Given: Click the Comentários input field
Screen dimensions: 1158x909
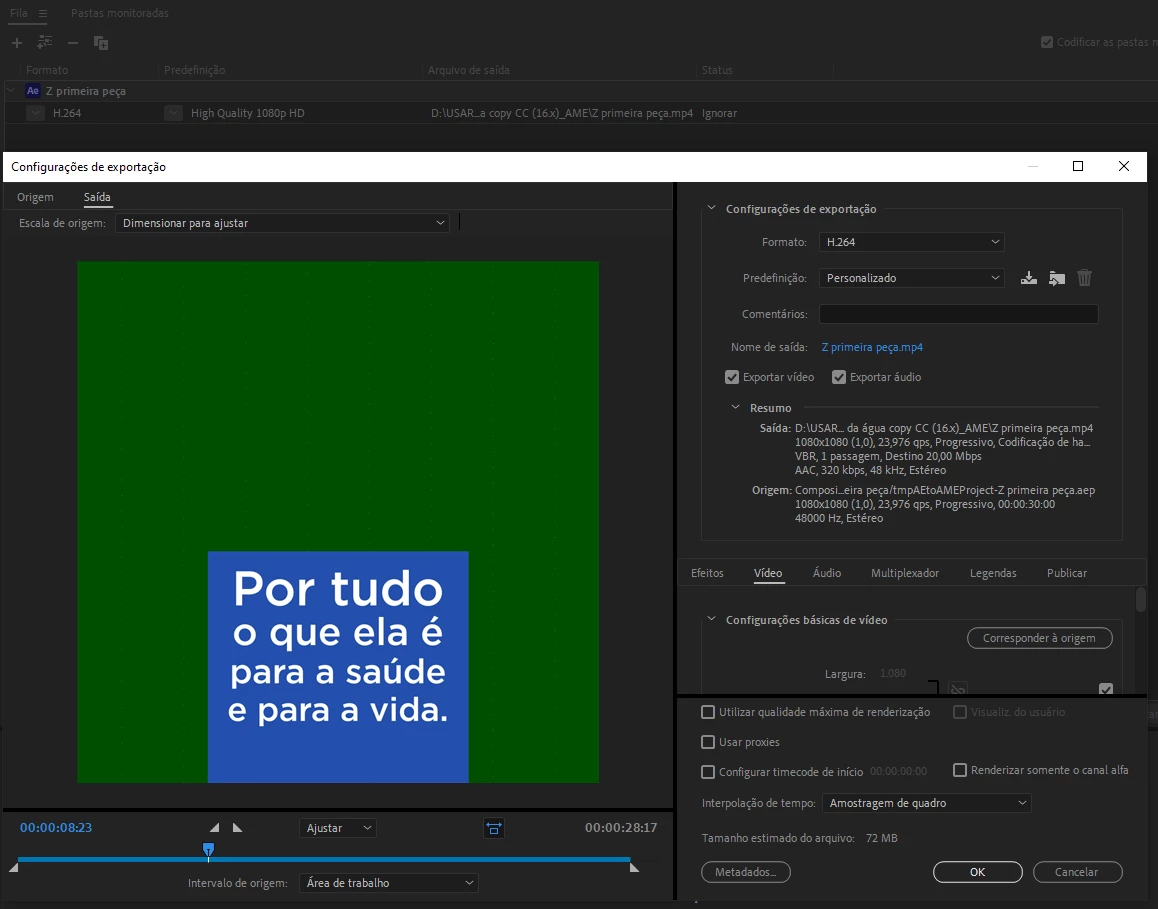Looking at the screenshot, I should 958,314.
